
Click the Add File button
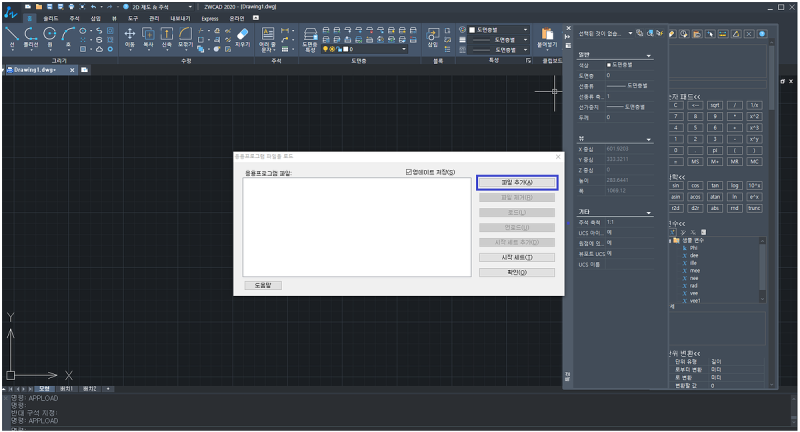pos(516,183)
